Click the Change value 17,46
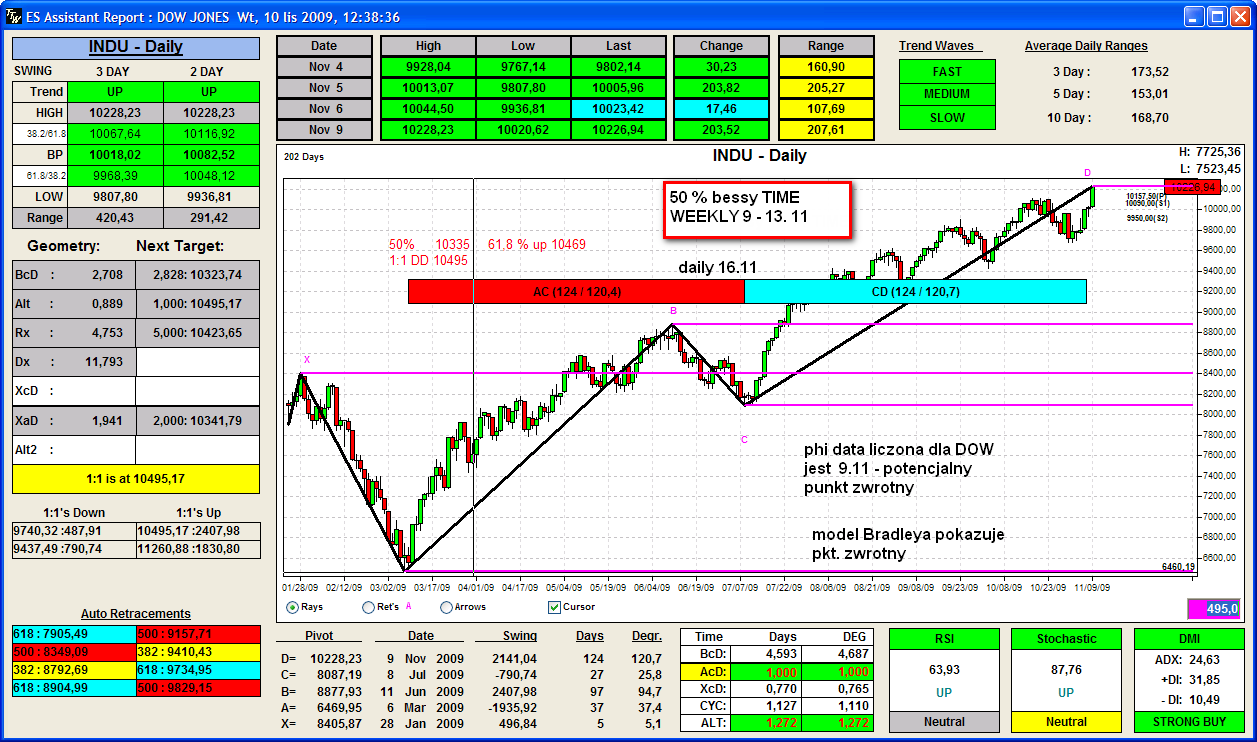The height and width of the screenshot is (742, 1257). [x=721, y=109]
